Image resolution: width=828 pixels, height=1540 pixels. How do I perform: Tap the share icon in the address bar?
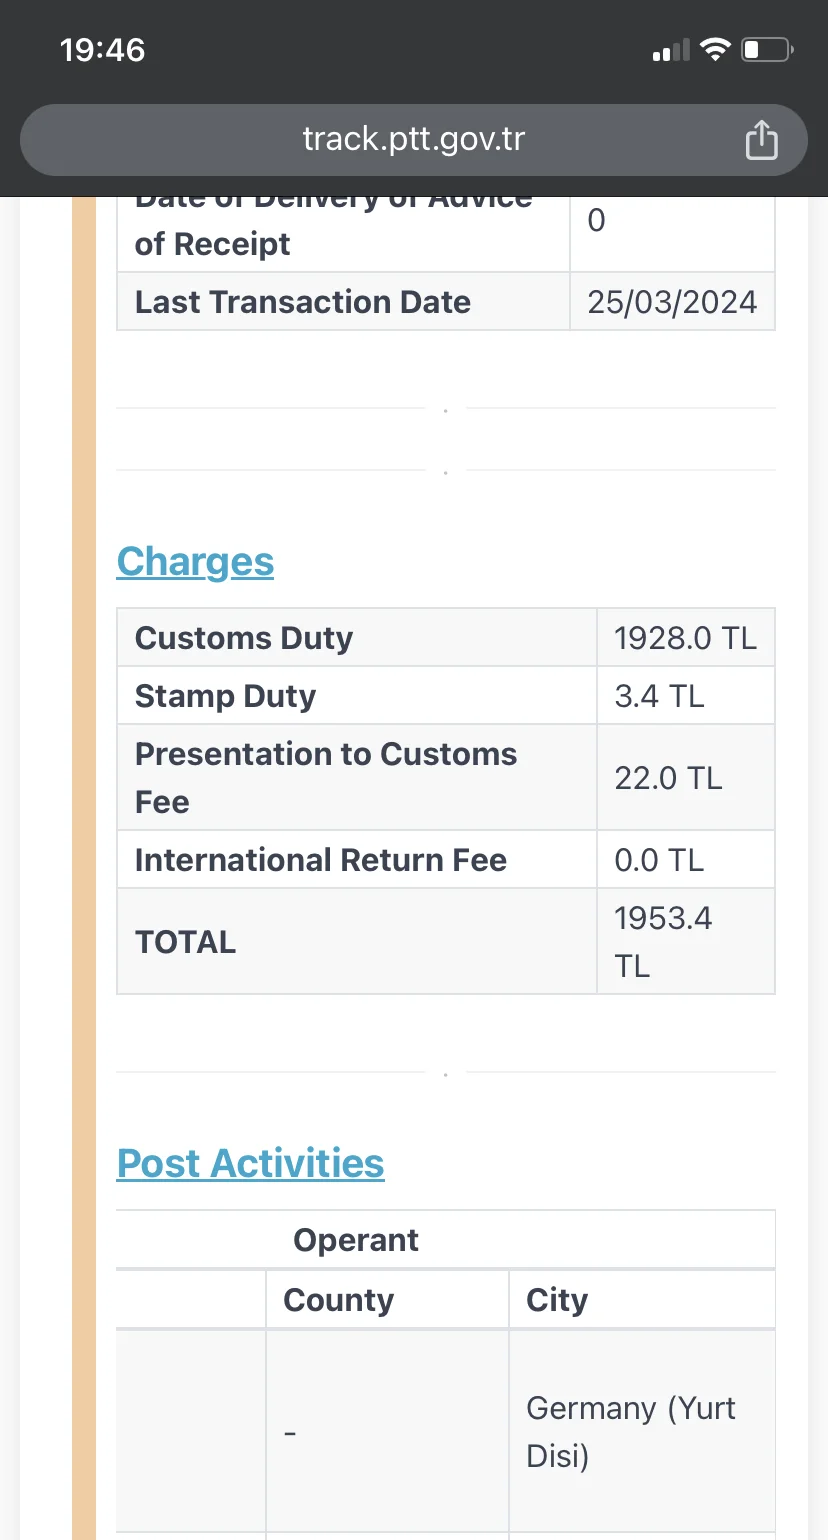click(x=761, y=140)
